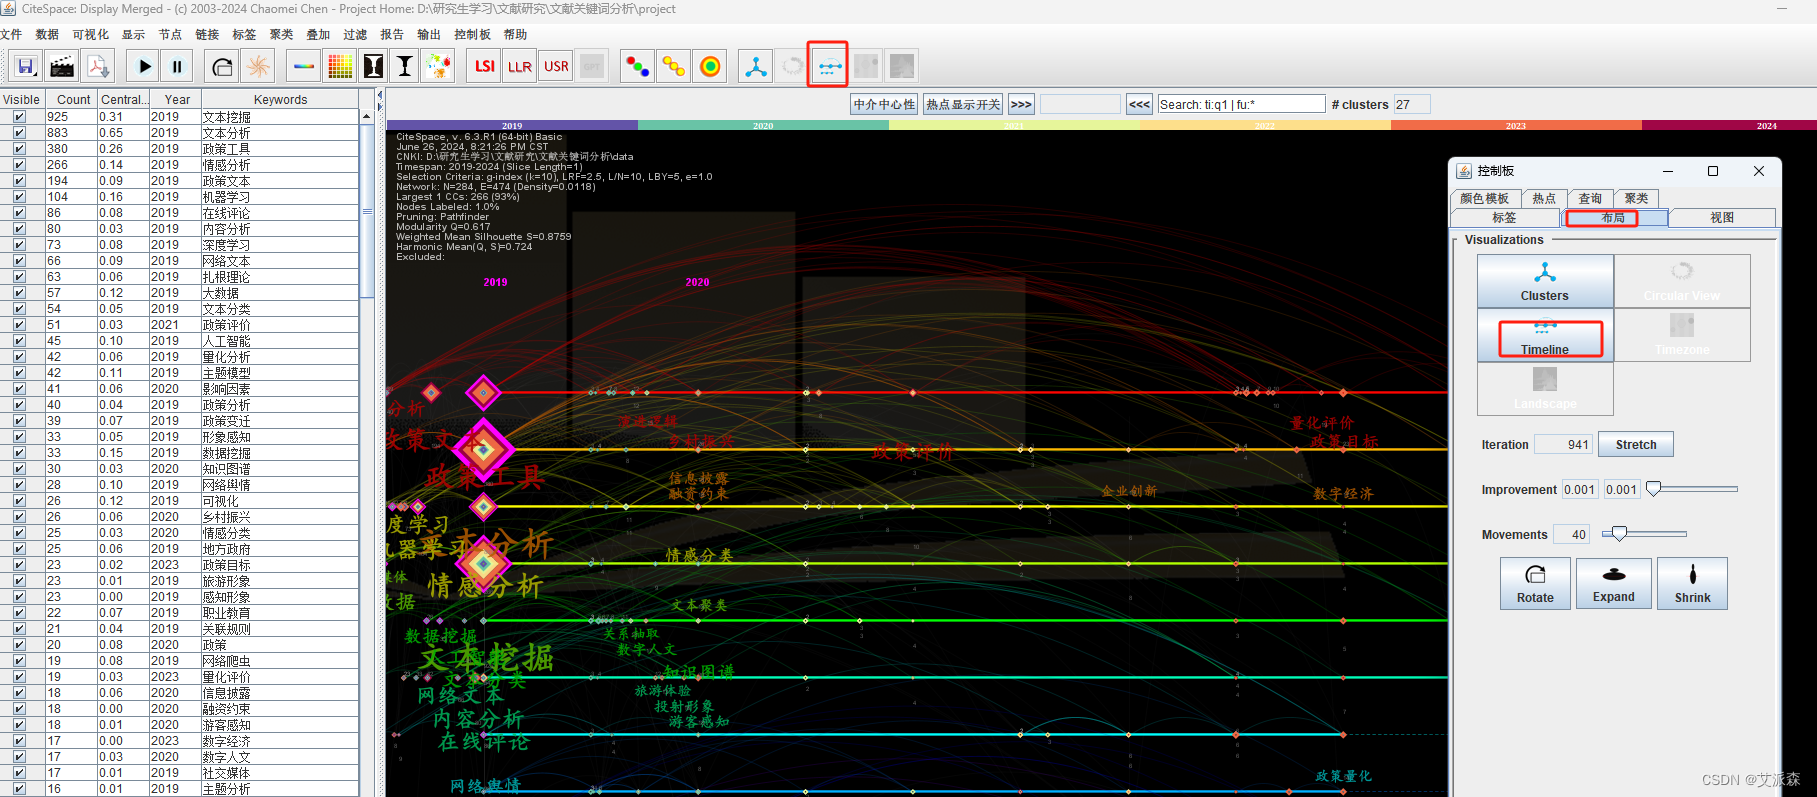Select Timeline visualization in control panel
This screenshot has width=1817, height=797.
1545,335
